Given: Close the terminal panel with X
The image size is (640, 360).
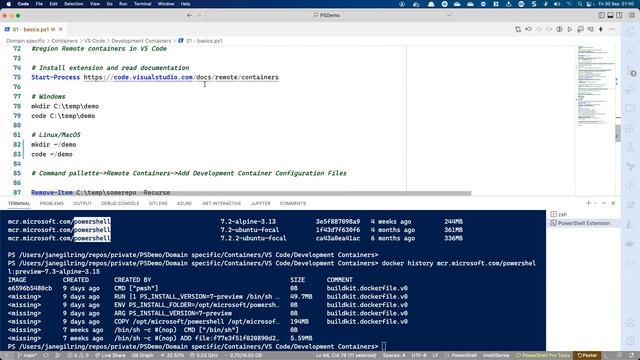Looking at the screenshot, I should tap(613, 203).
